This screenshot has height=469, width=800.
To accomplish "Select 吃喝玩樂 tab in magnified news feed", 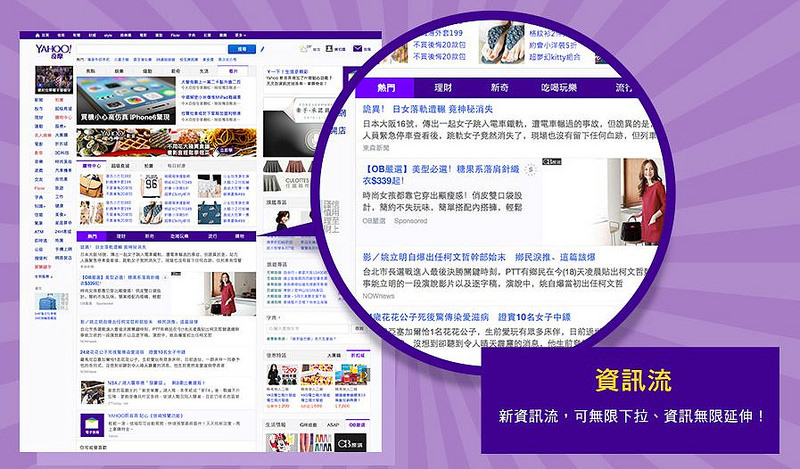I will point(559,88).
